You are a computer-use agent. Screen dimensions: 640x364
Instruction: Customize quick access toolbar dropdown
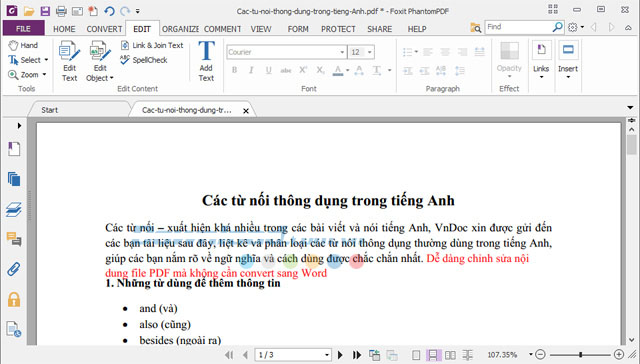coord(138,11)
